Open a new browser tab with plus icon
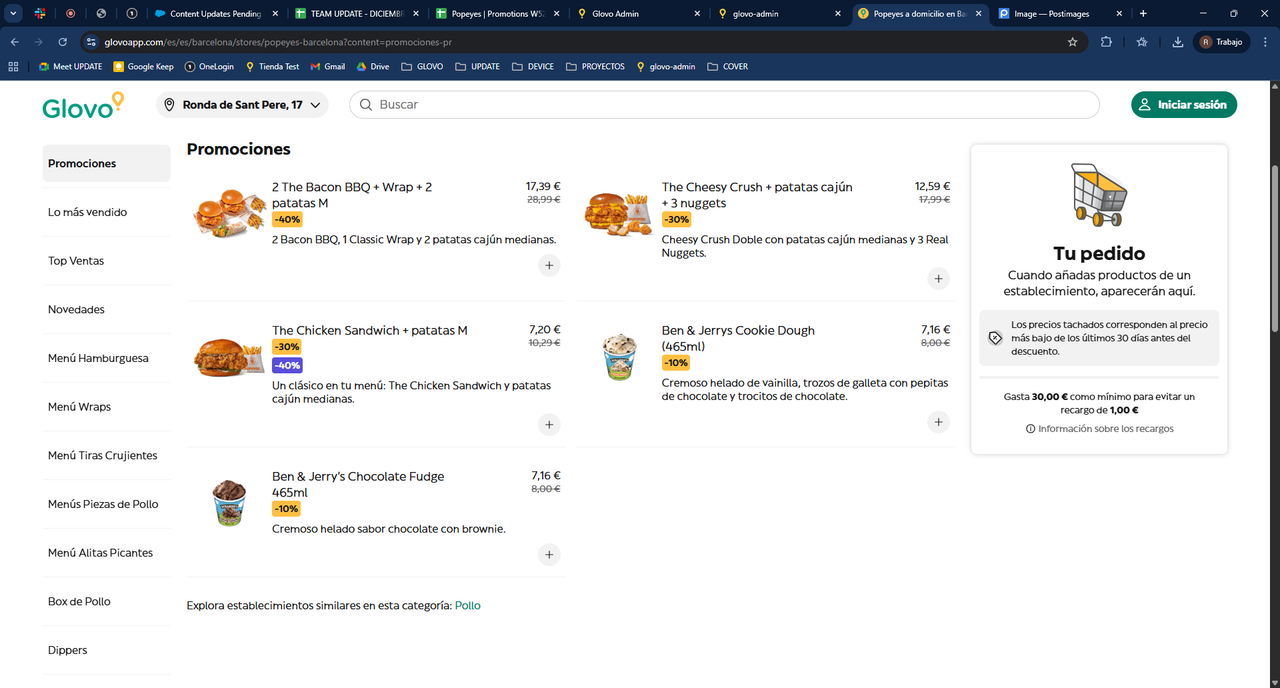Screen dimensions: 1280x688 click(x=1143, y=14)
